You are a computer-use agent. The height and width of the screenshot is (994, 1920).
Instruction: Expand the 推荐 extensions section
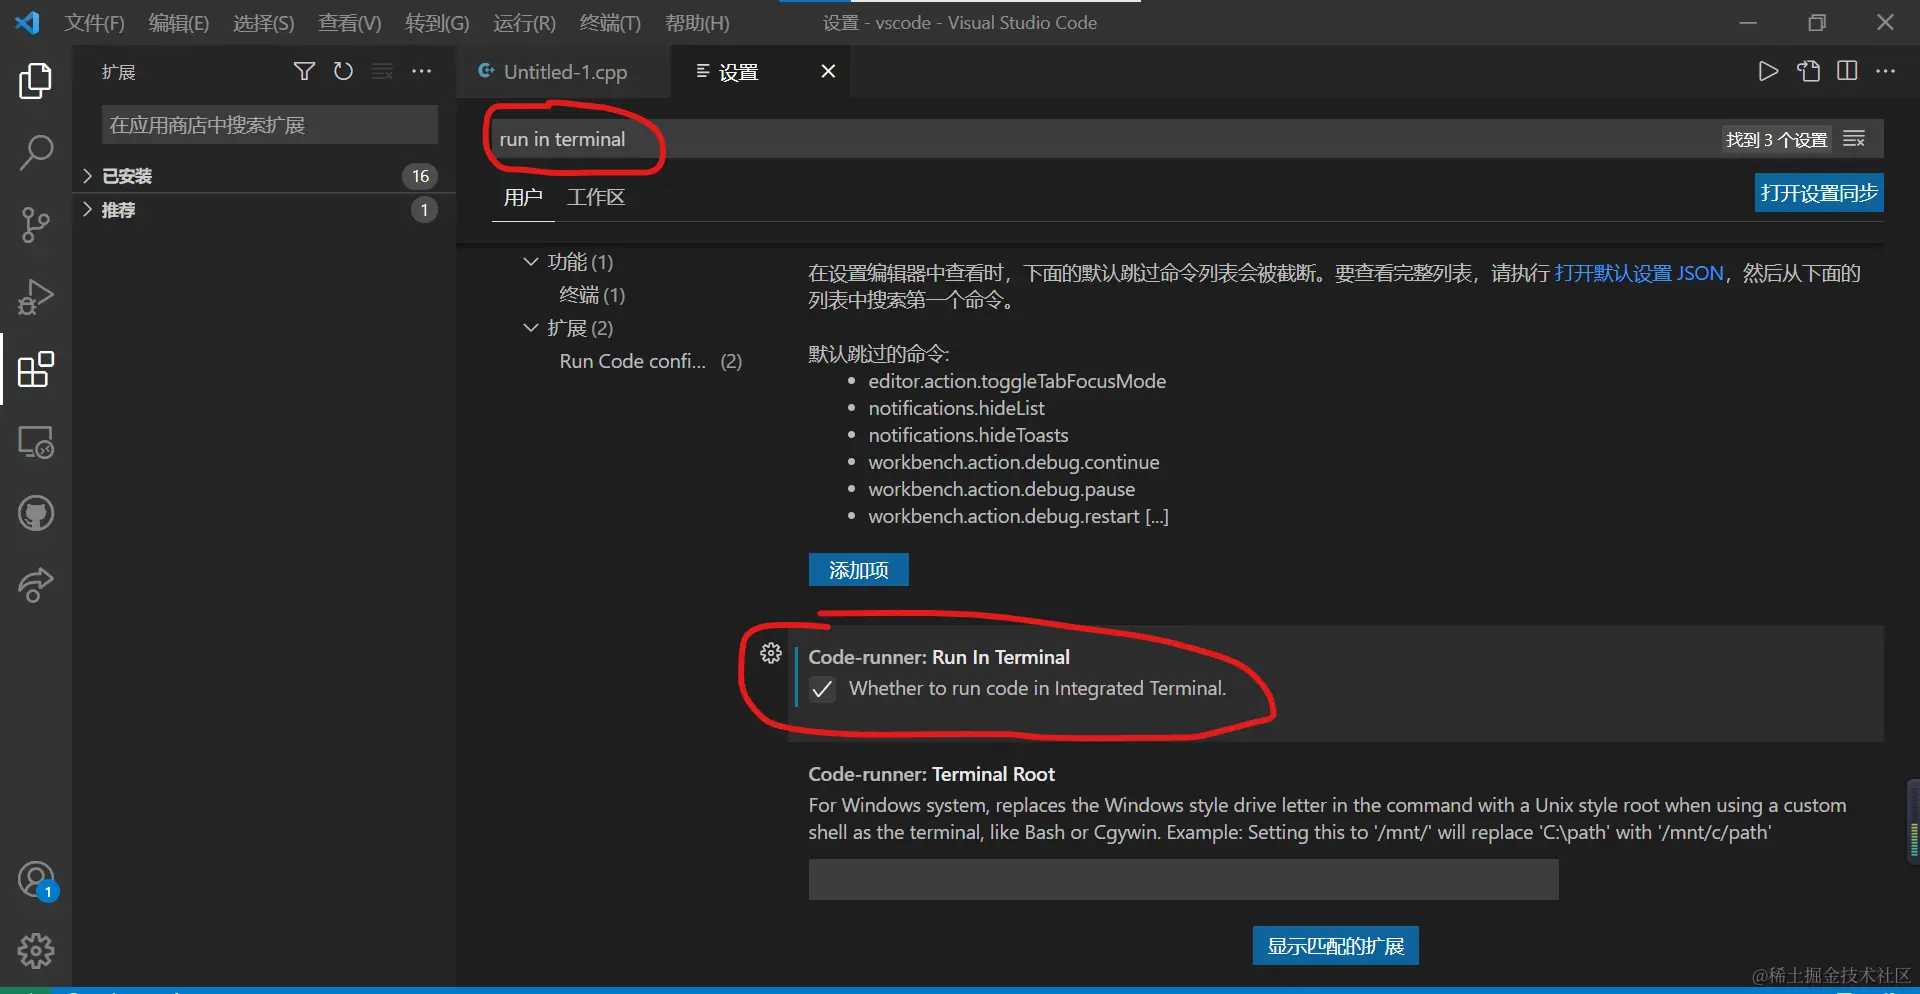coord(264,210)
